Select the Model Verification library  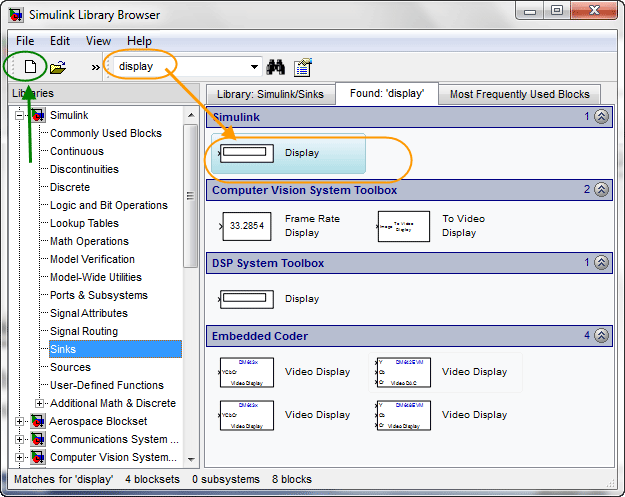point(92,259)
